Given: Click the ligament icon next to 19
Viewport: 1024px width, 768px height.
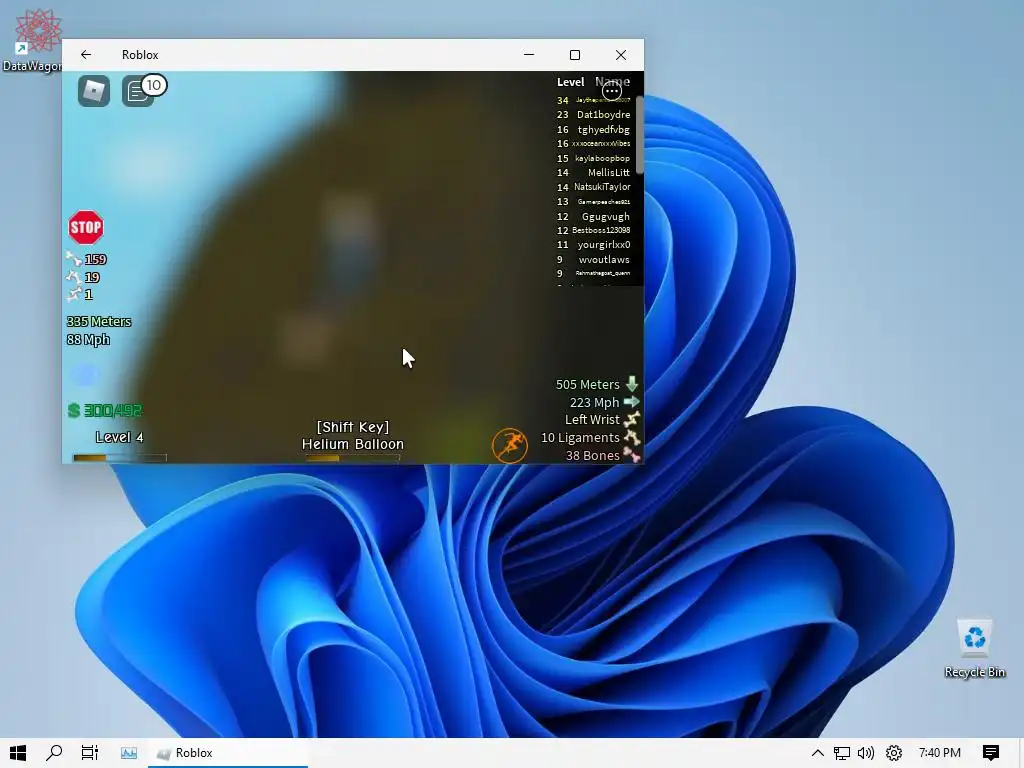Looking at the screenshot, I should point(74,277).
